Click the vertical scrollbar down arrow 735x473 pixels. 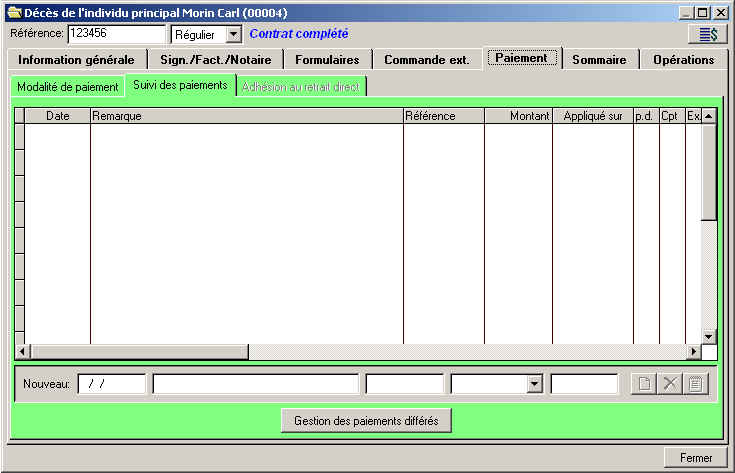709,337
